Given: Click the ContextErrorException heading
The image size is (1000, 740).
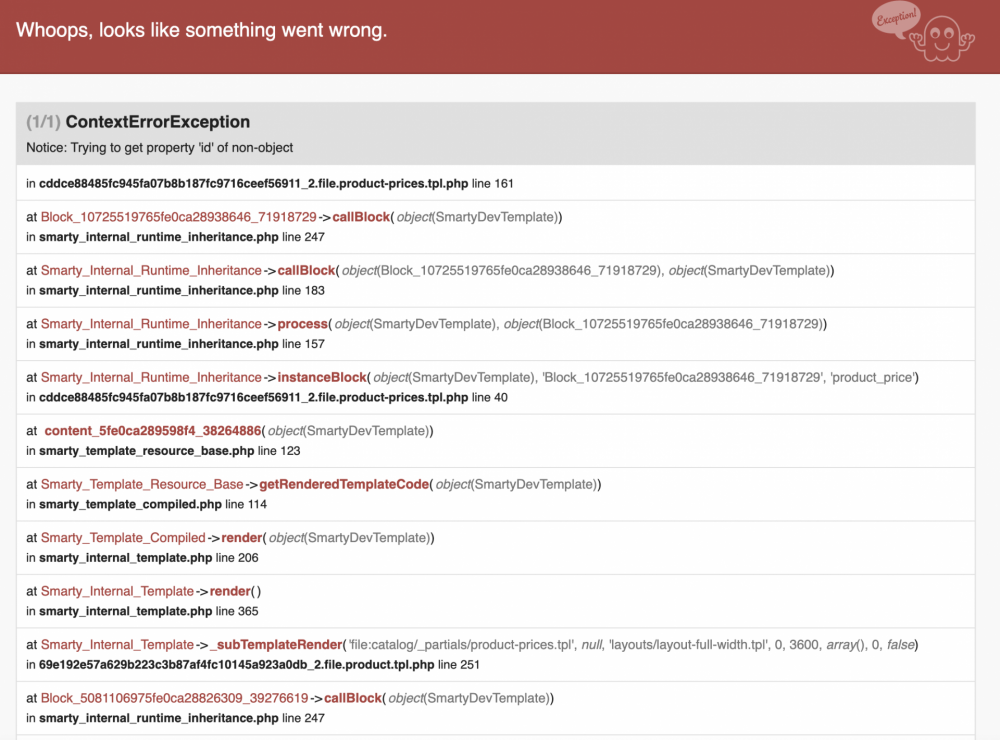Looking at the screenshot, I should coord(157,122).
